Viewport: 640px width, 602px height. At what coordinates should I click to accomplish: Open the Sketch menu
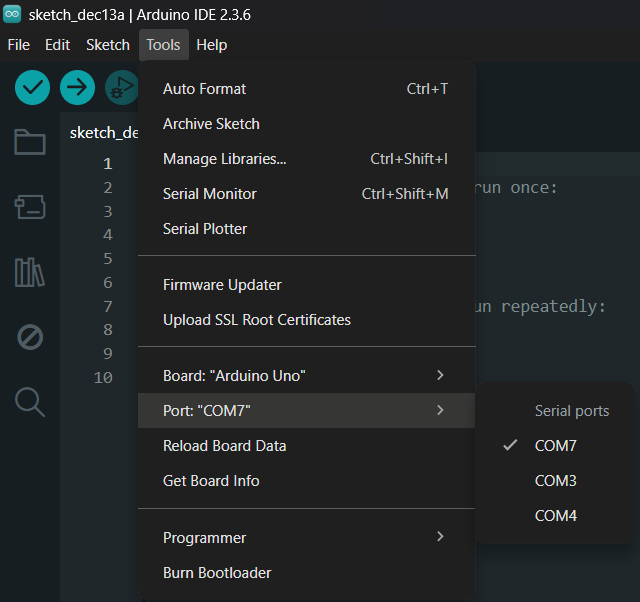108,45
